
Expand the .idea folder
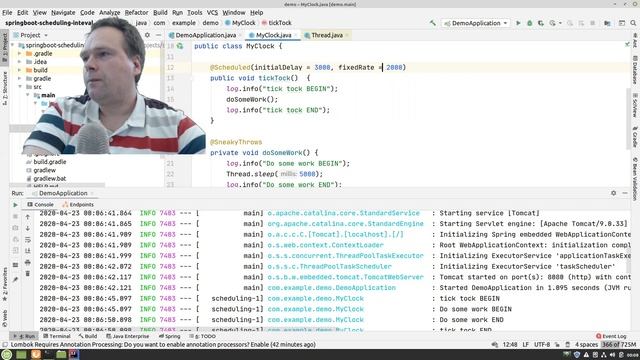click(20, 62)
